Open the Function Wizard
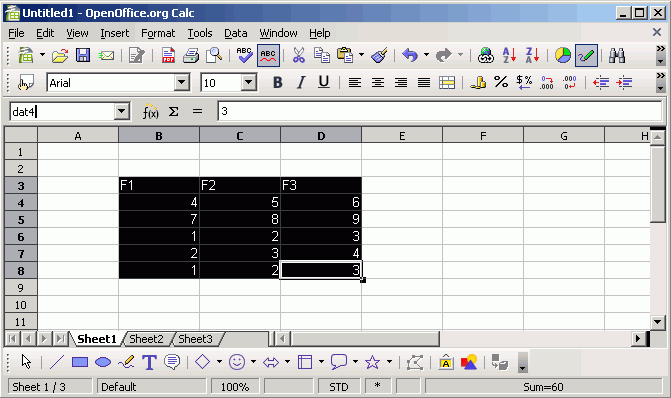This screenshot has width=671, height=398. click(150, 112)
